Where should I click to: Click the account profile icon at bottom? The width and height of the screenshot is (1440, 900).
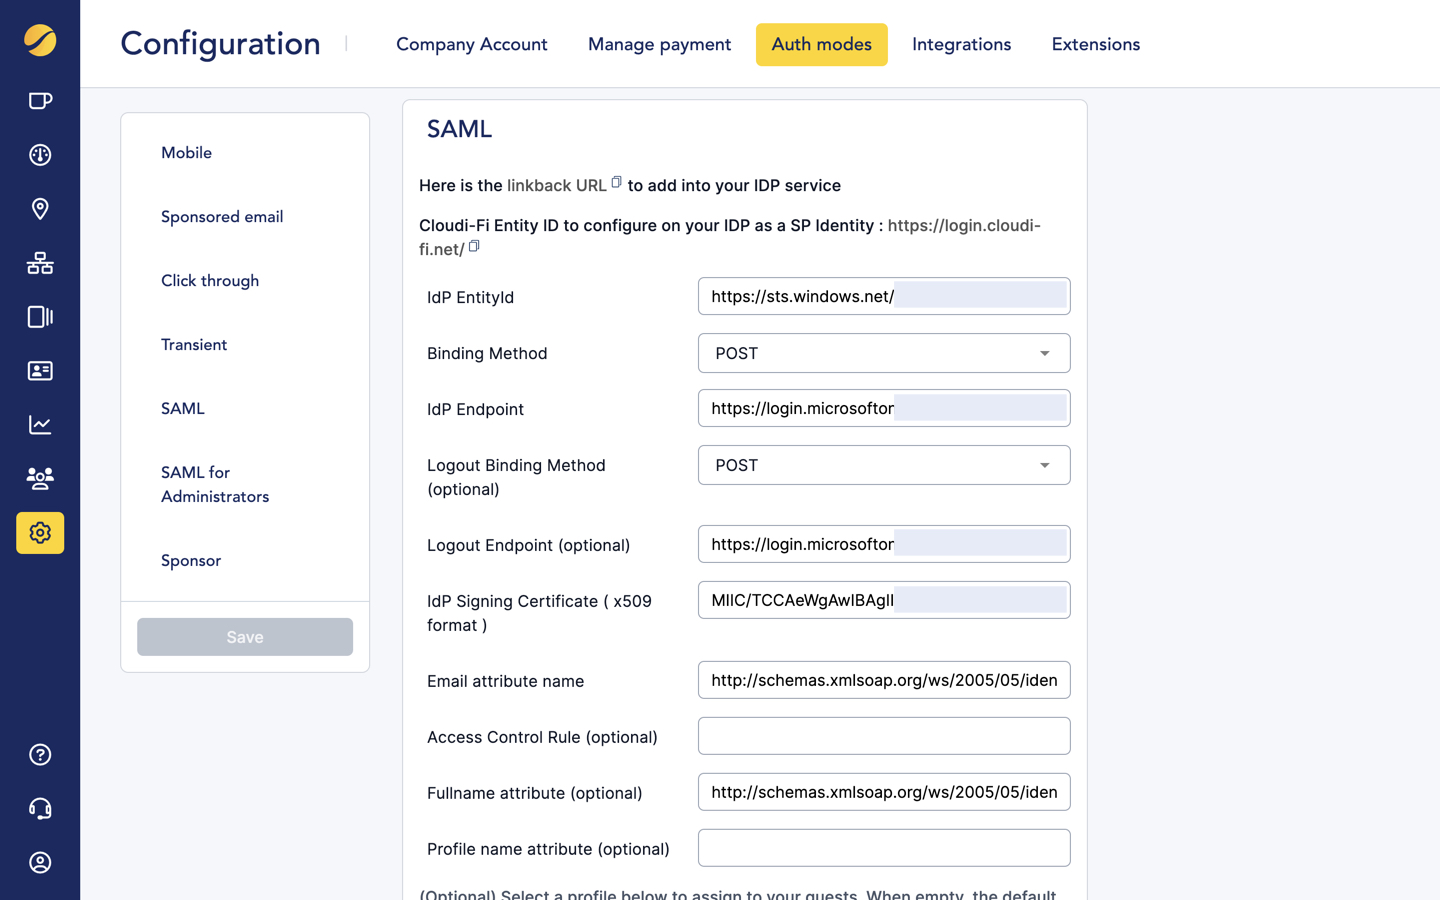pos(39,862)
